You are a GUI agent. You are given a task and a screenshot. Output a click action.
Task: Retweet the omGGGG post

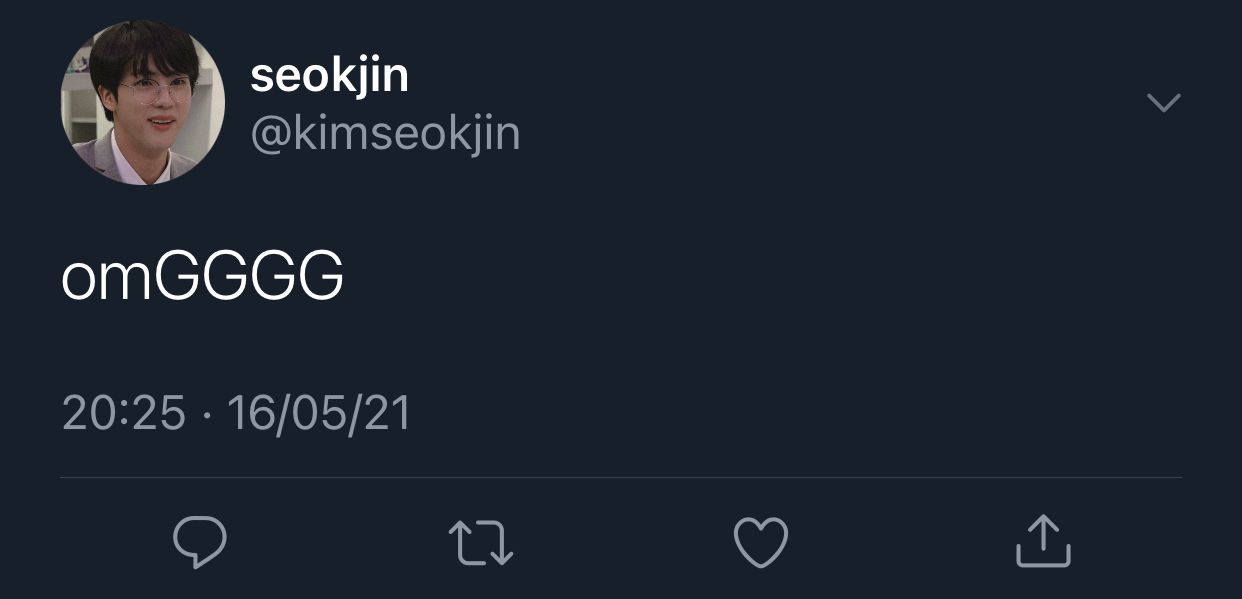coord(481,542)
